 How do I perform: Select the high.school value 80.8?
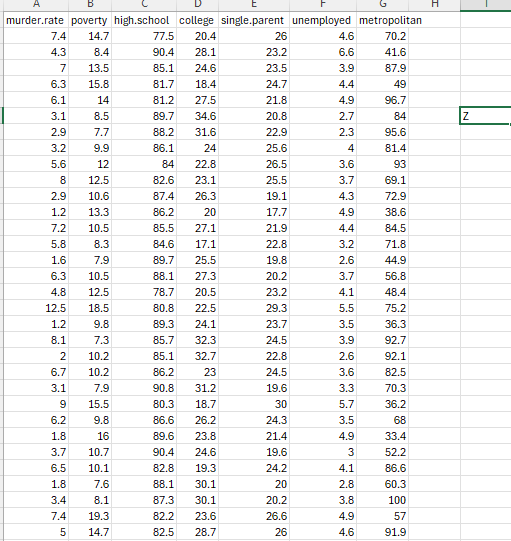coord(144,308)
